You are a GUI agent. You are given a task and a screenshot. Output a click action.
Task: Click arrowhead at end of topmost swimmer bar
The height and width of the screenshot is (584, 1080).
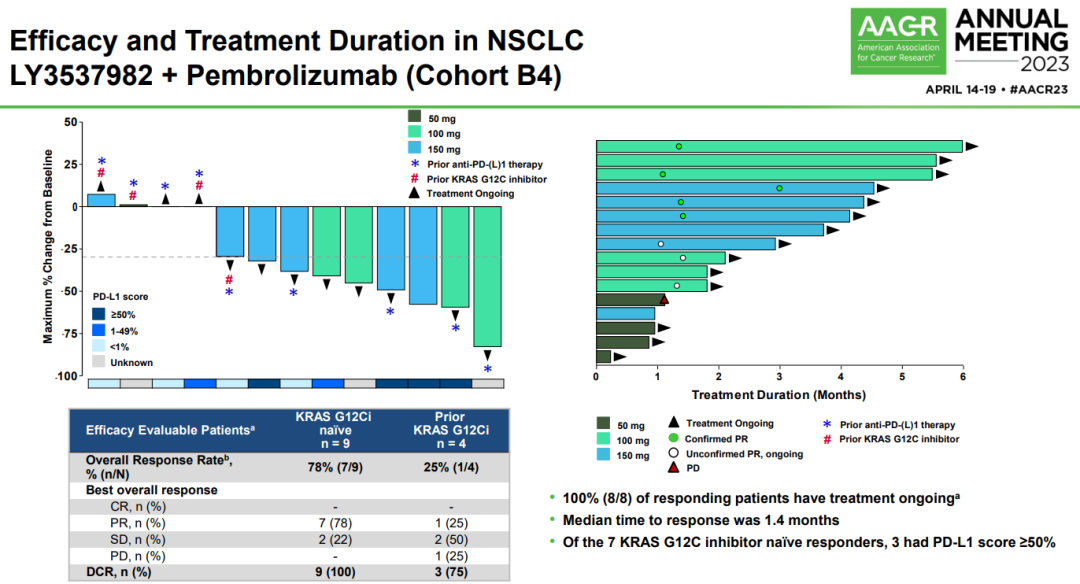tap(971, 147)
